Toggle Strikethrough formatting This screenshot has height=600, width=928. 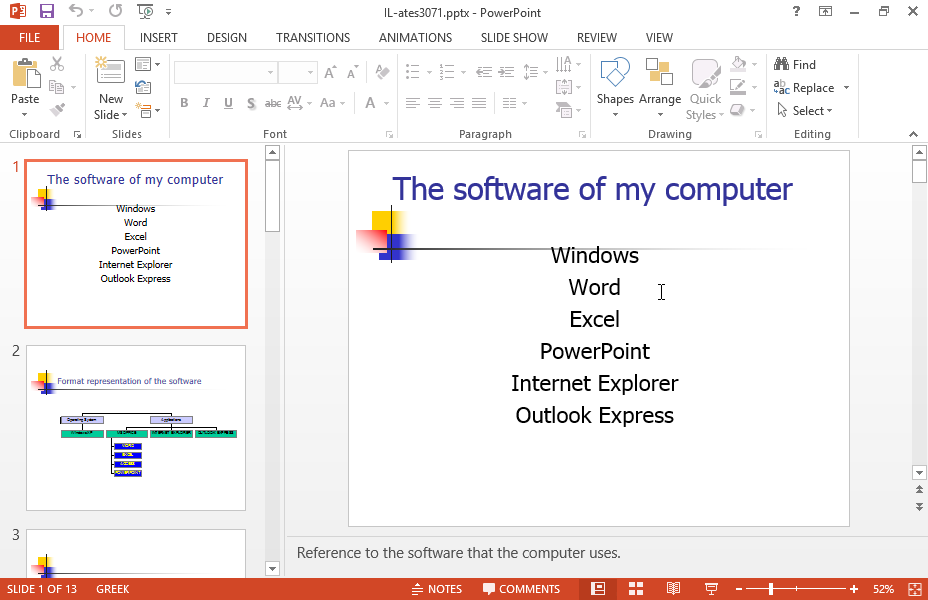272,103
